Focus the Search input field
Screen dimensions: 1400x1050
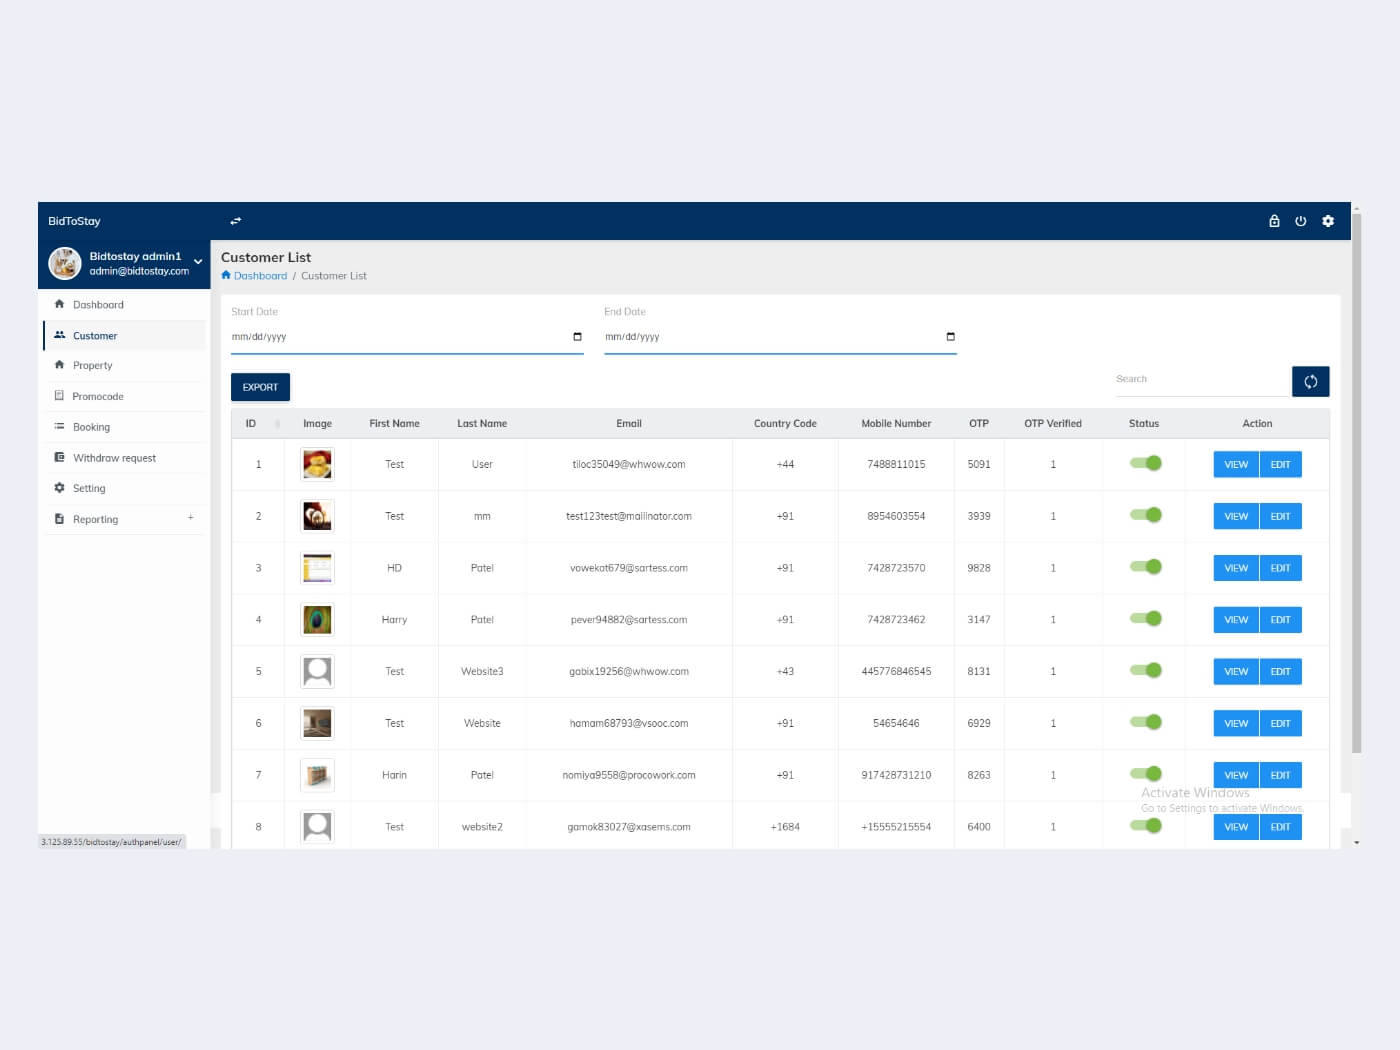[1203, 380]
